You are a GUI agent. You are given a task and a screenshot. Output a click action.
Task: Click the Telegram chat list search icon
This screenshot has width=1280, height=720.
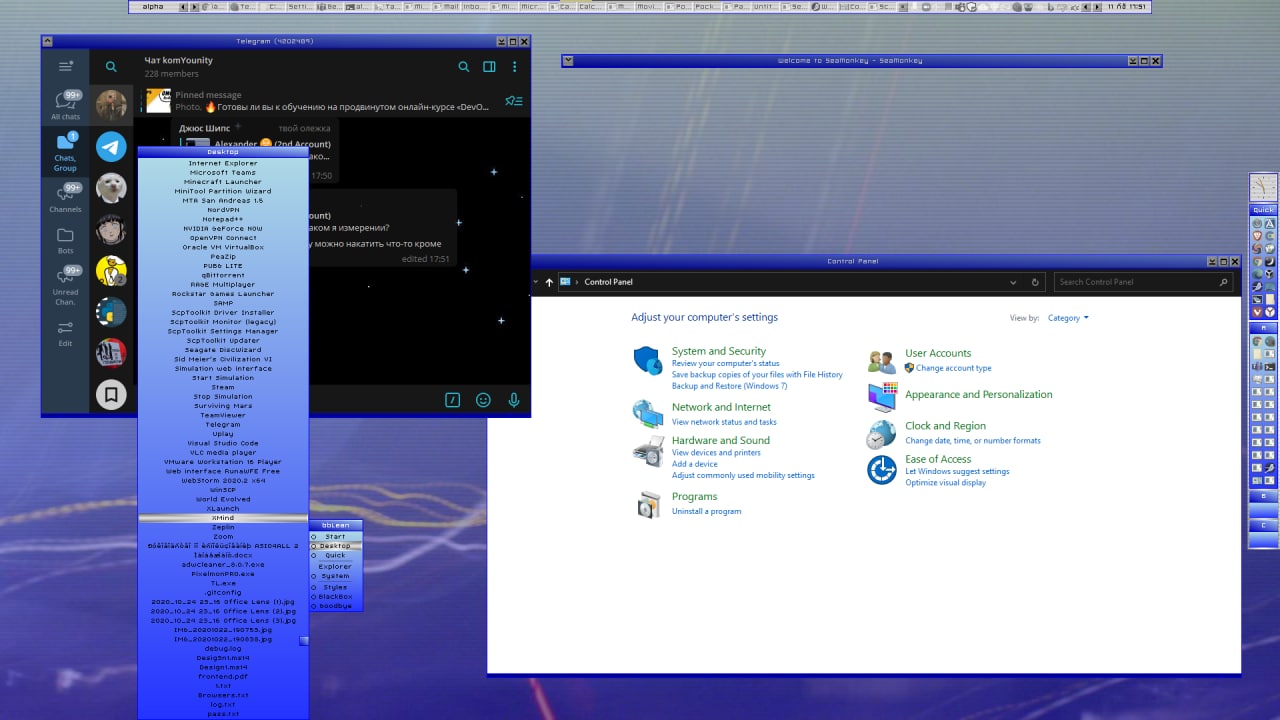click(111, 67)
